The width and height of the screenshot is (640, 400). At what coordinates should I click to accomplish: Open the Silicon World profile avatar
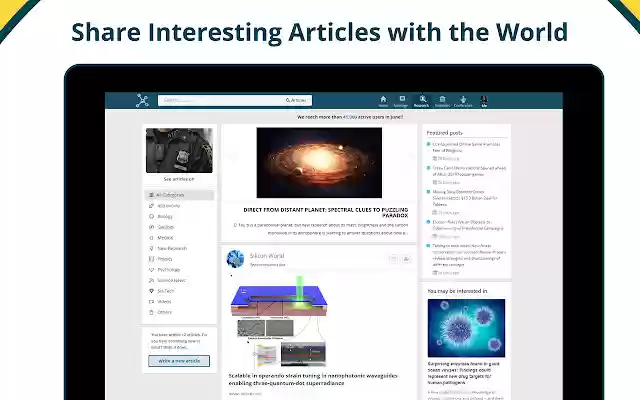point(236,259)
